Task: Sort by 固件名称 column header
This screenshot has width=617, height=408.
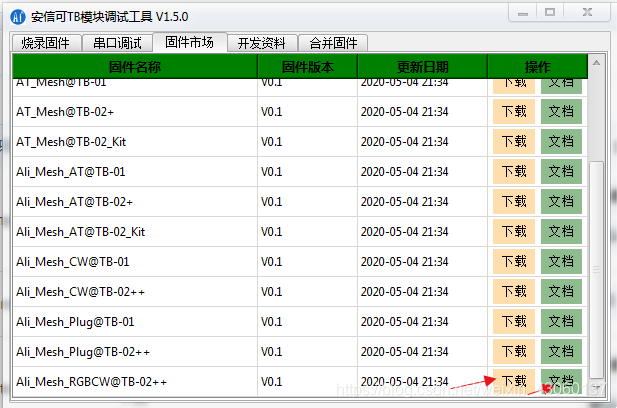Action: pyautogui.click(x=135, y=66)
